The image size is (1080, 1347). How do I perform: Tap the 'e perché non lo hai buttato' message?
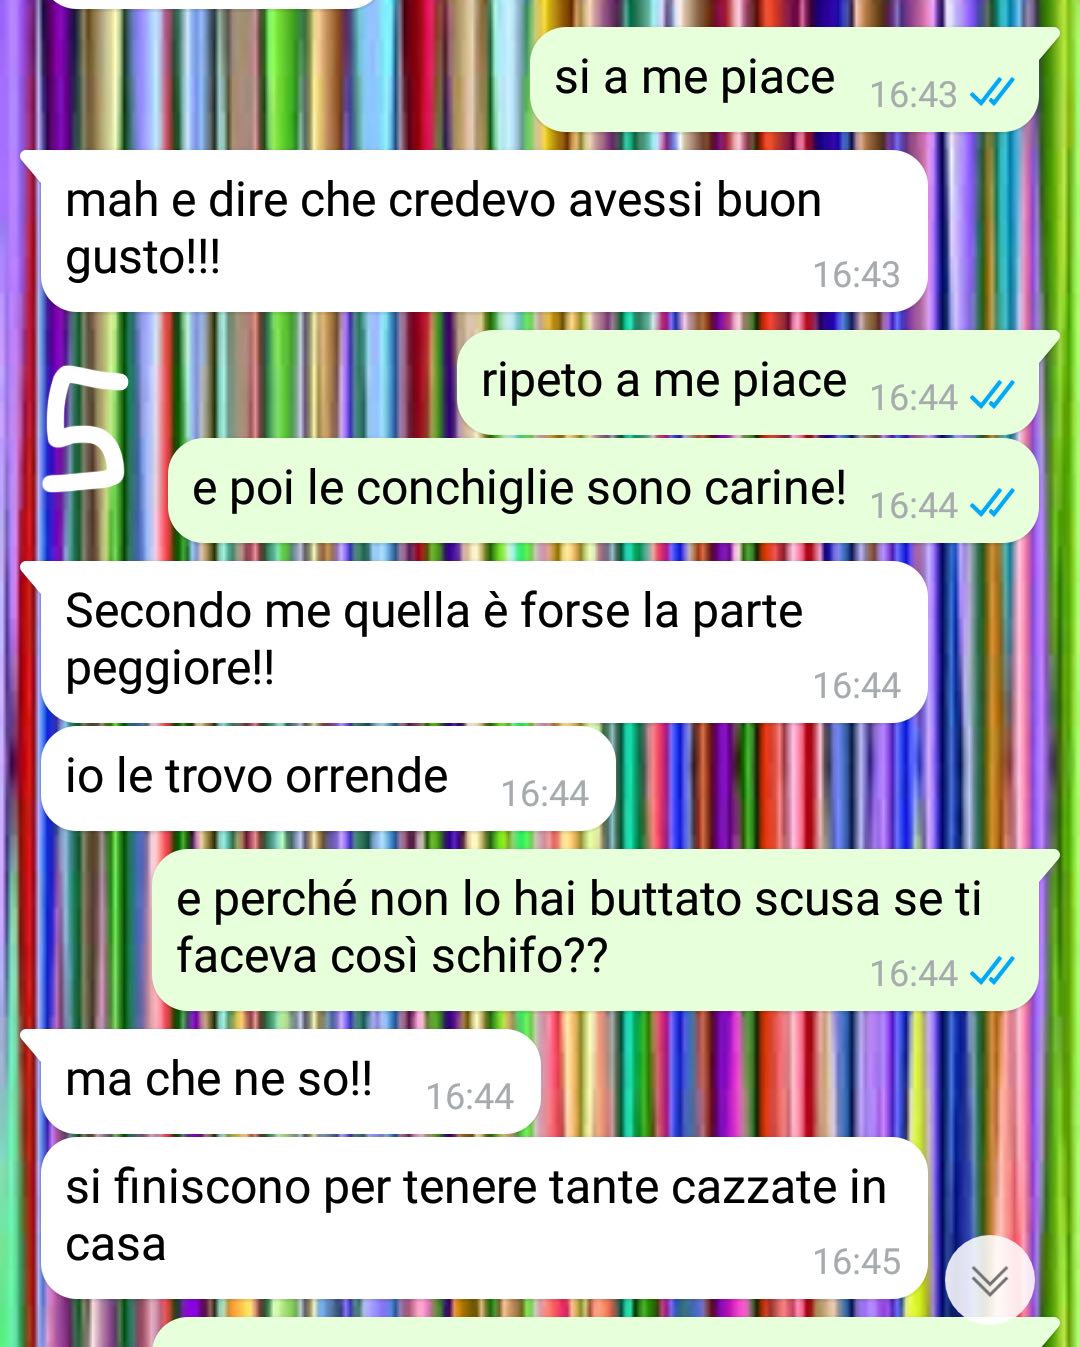(x=595, y=930)
